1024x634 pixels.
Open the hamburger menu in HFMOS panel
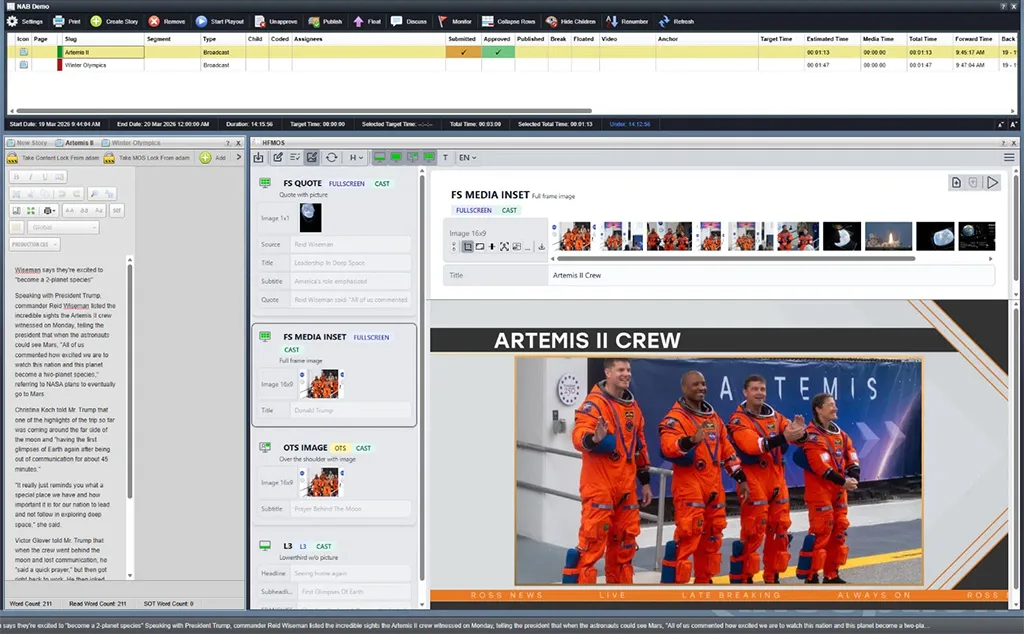[1009, 157]
